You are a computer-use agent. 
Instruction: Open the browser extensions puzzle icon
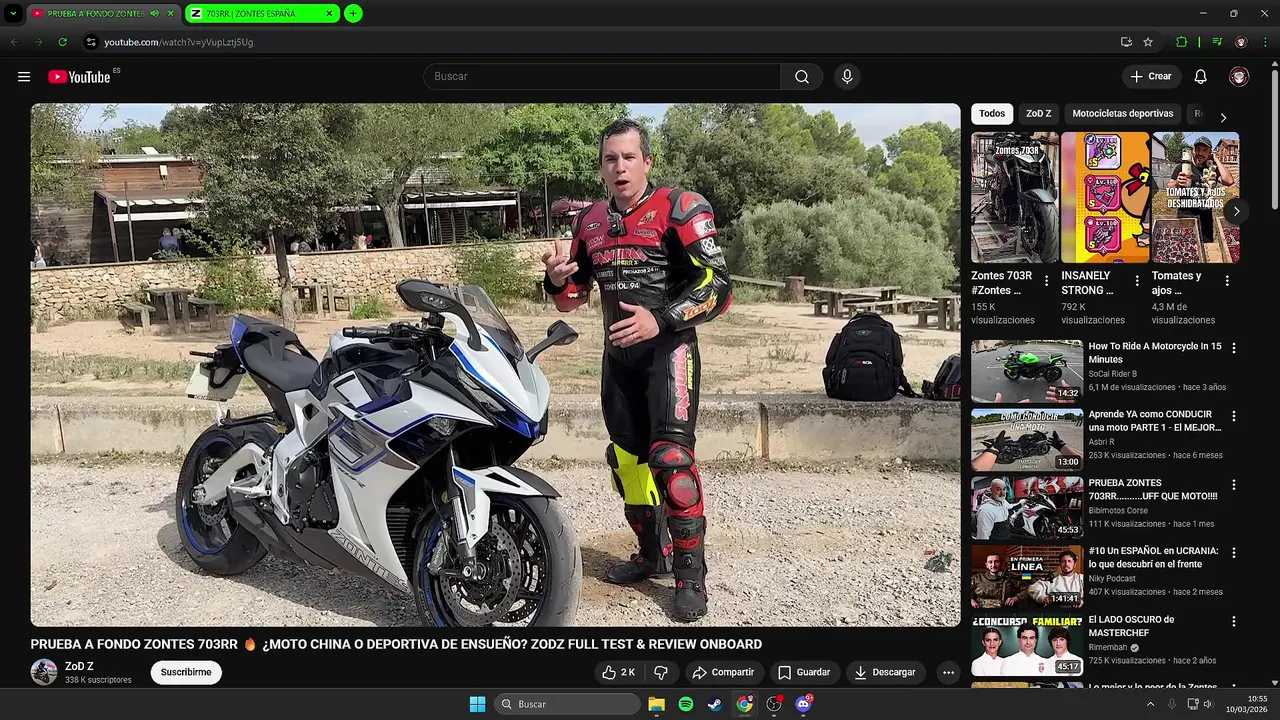coord(1182,42)
